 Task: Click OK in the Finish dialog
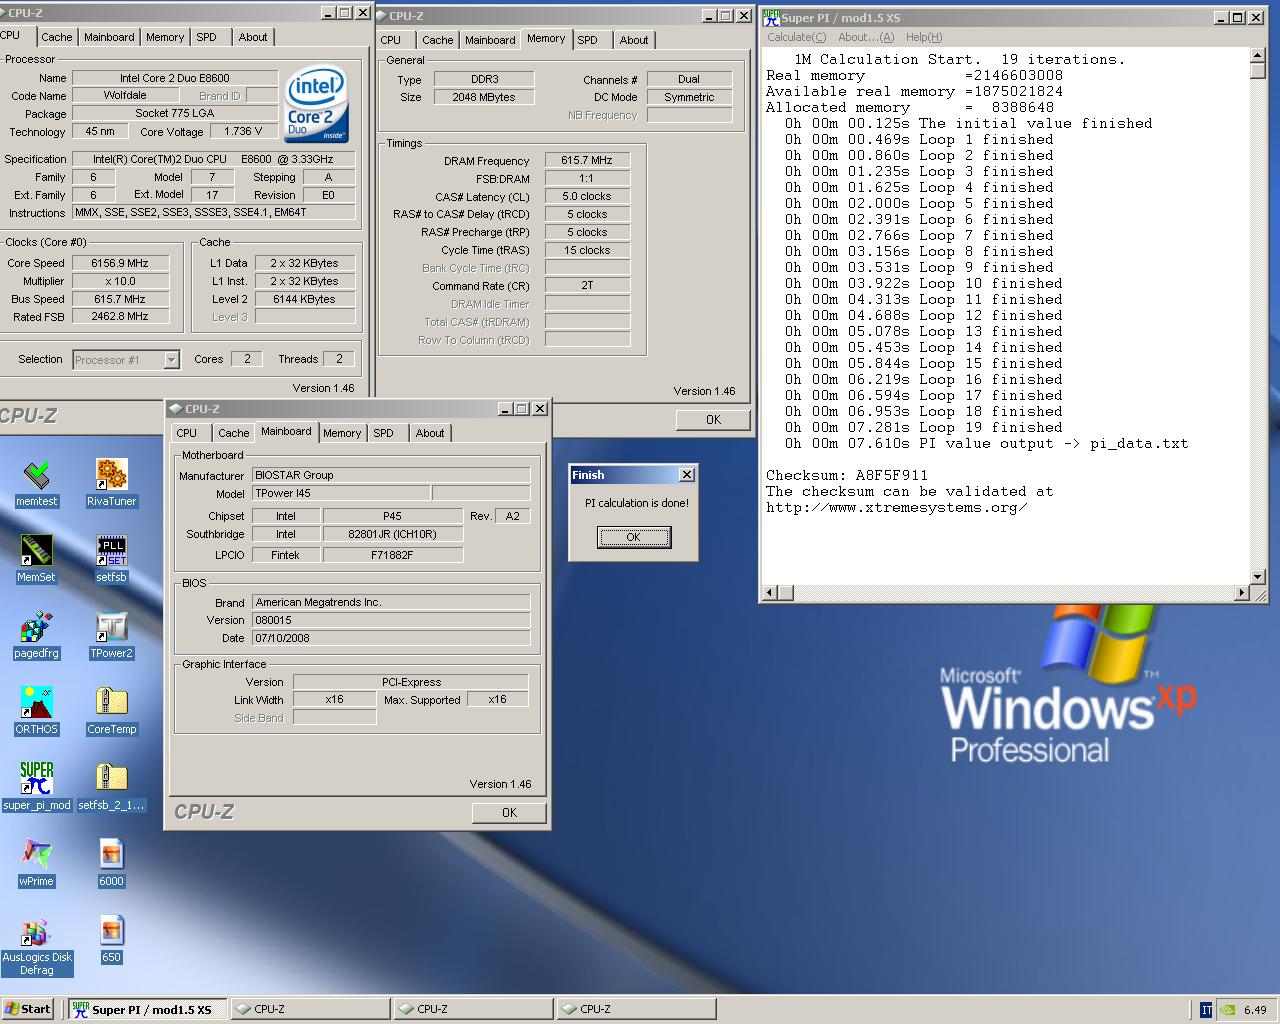pyautogui.click(x=634, y=537)
